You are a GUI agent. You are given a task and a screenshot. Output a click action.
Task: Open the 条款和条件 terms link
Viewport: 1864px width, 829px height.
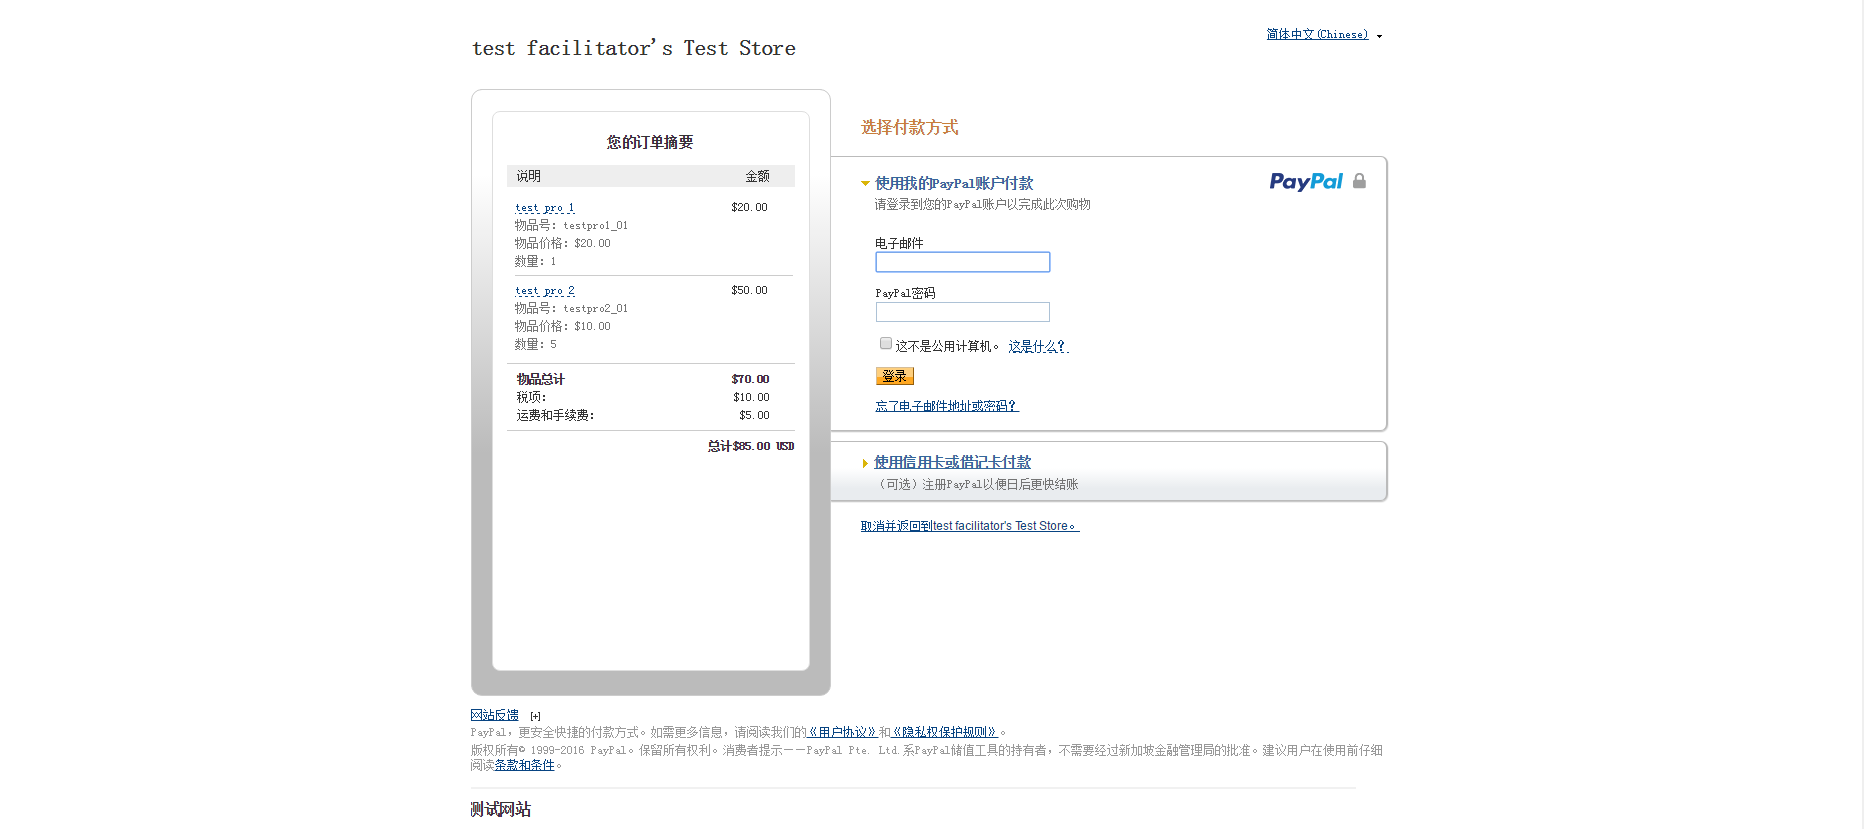click(x=524, y=765)
